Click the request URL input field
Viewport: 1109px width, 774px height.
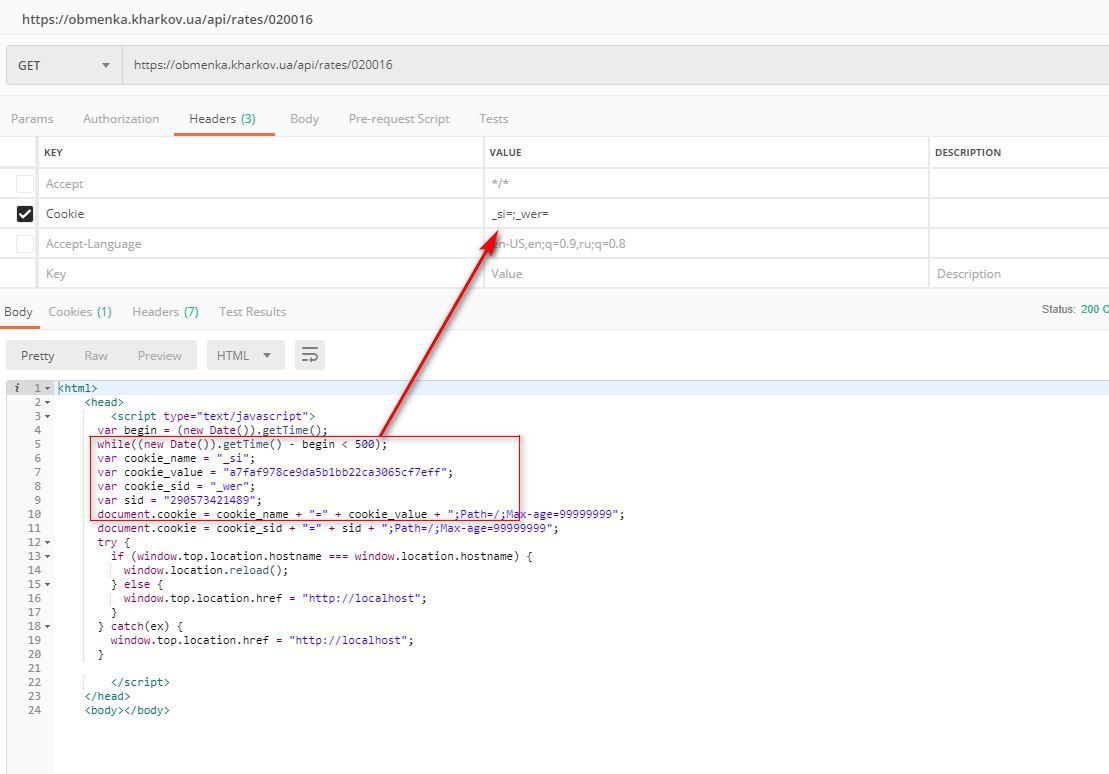click(615, 65)
